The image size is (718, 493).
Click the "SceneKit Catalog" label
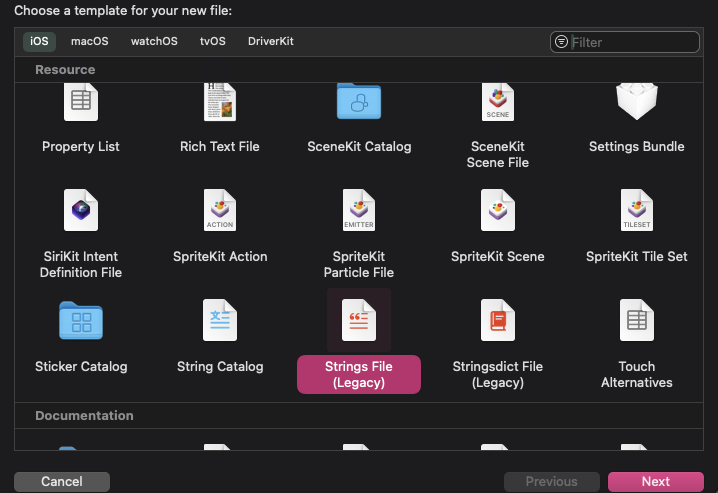click(359, 146)
